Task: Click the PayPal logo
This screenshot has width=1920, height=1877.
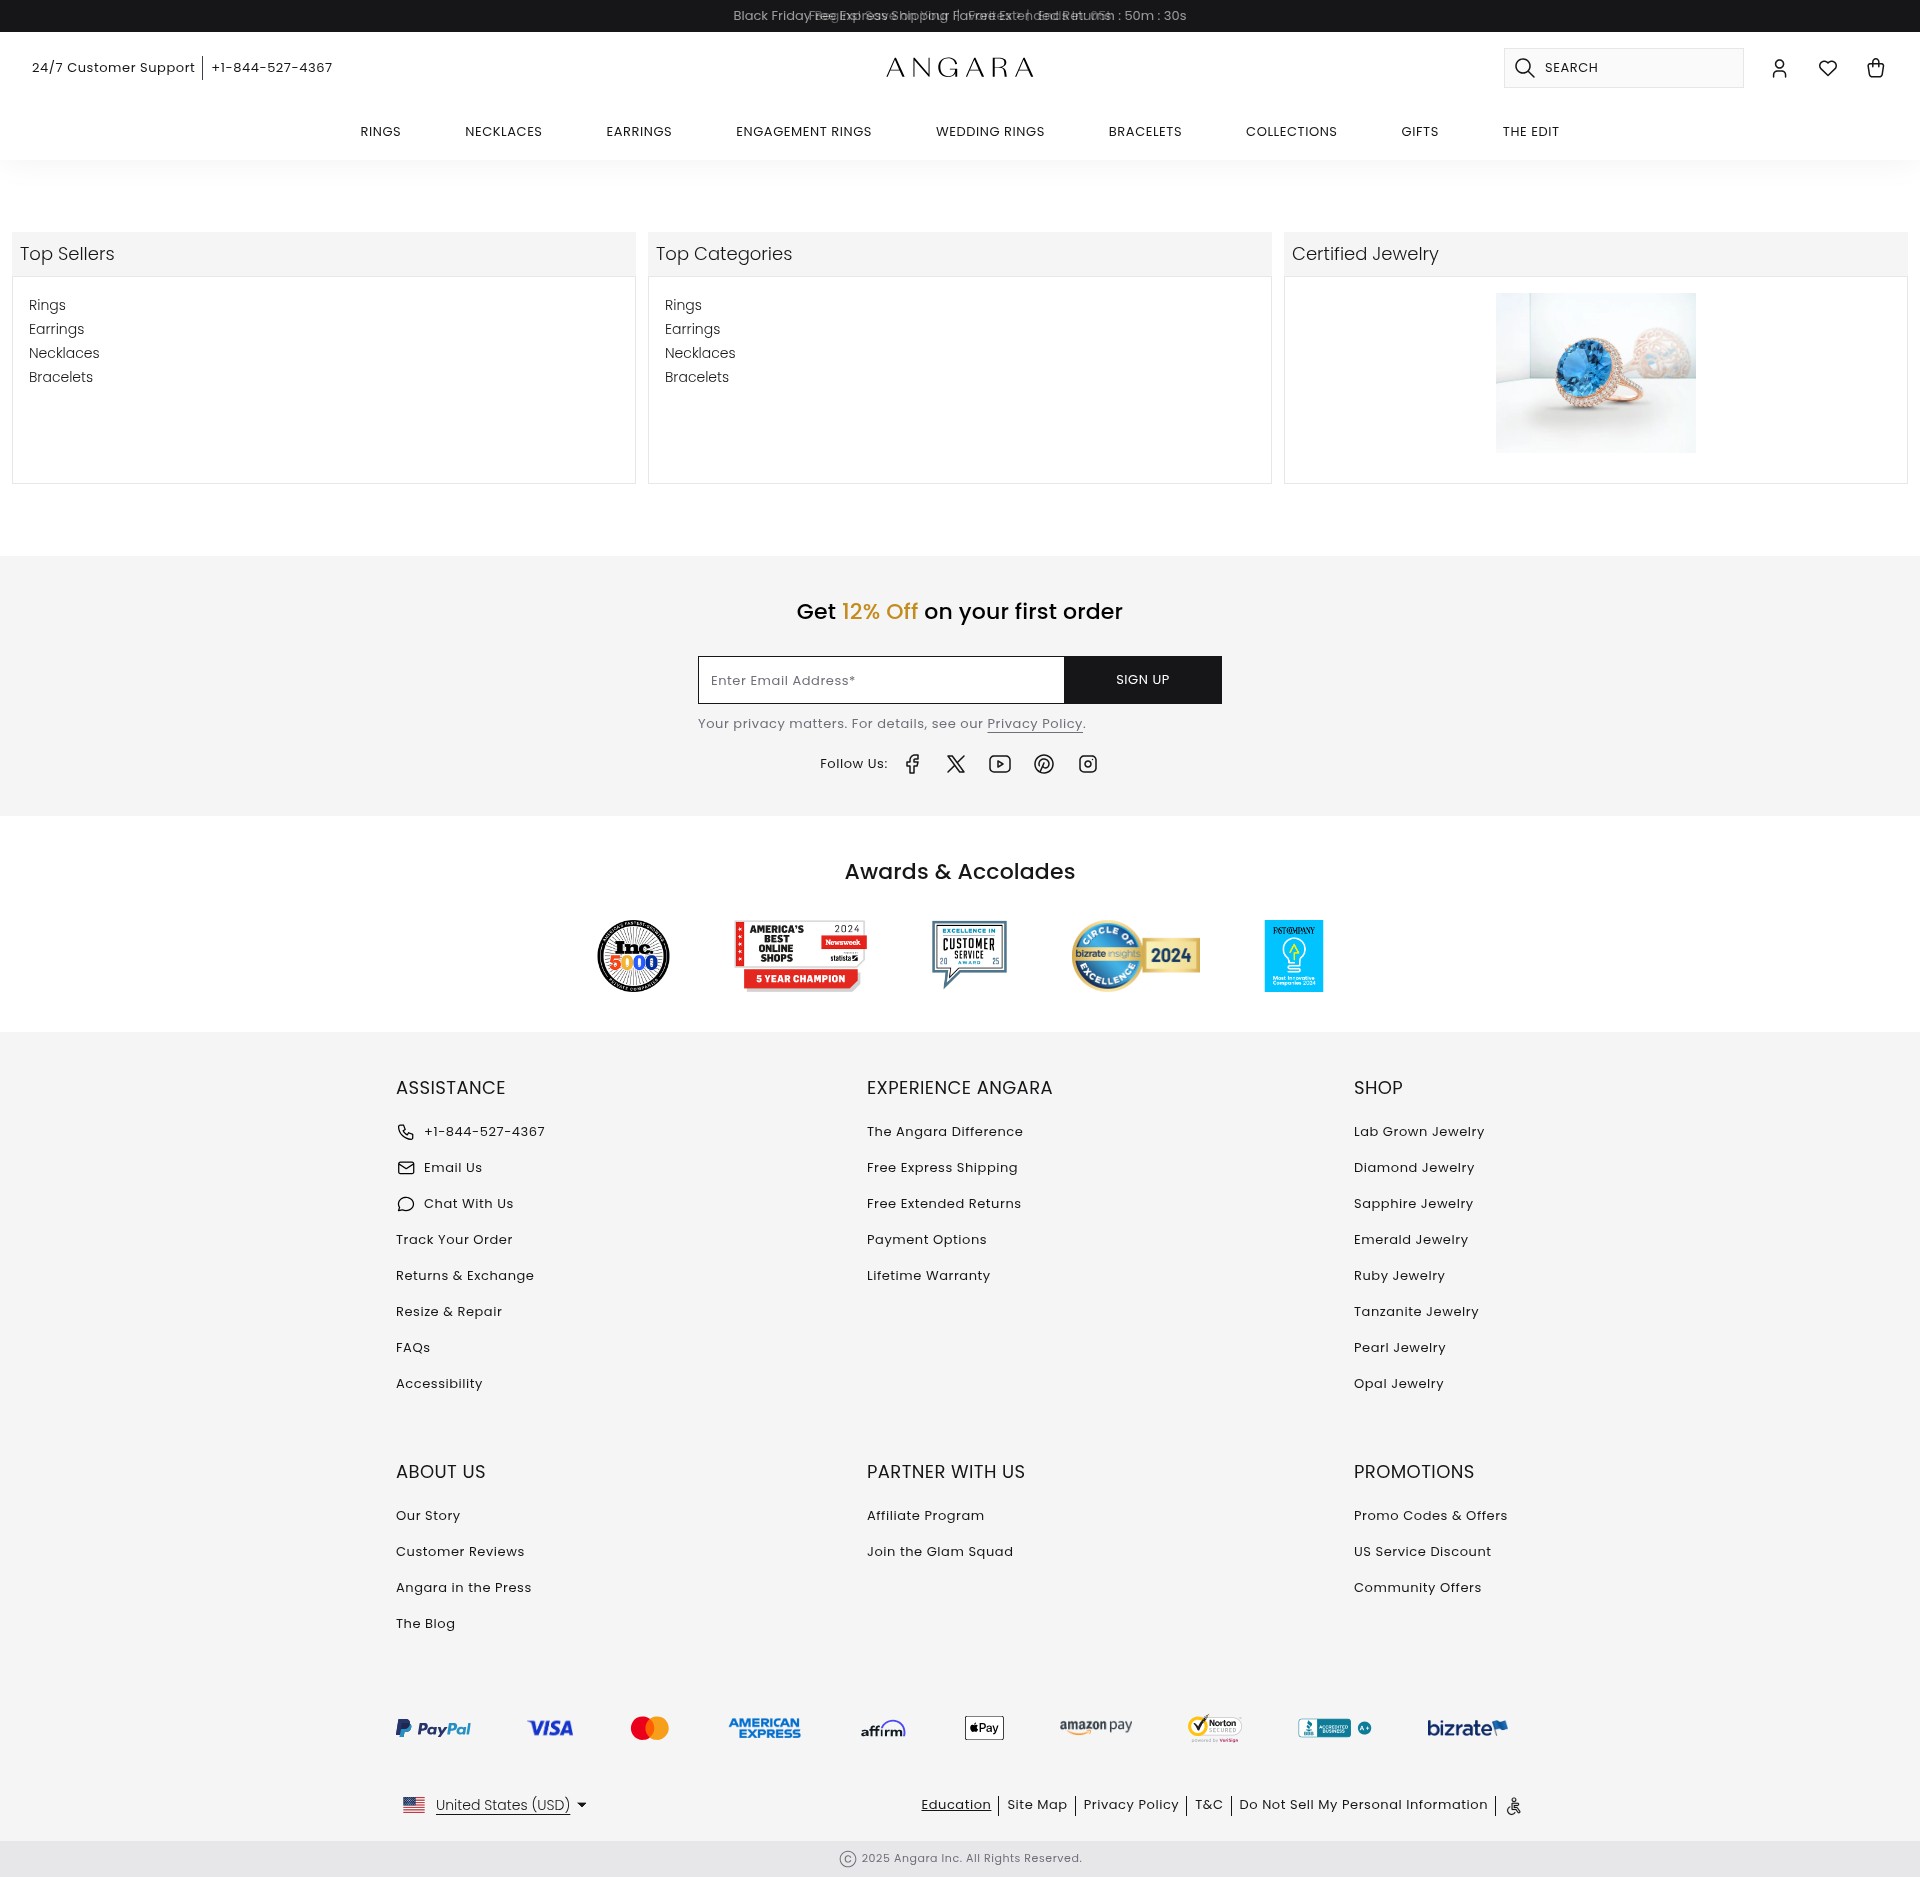Action: [x=433, y=1728]
